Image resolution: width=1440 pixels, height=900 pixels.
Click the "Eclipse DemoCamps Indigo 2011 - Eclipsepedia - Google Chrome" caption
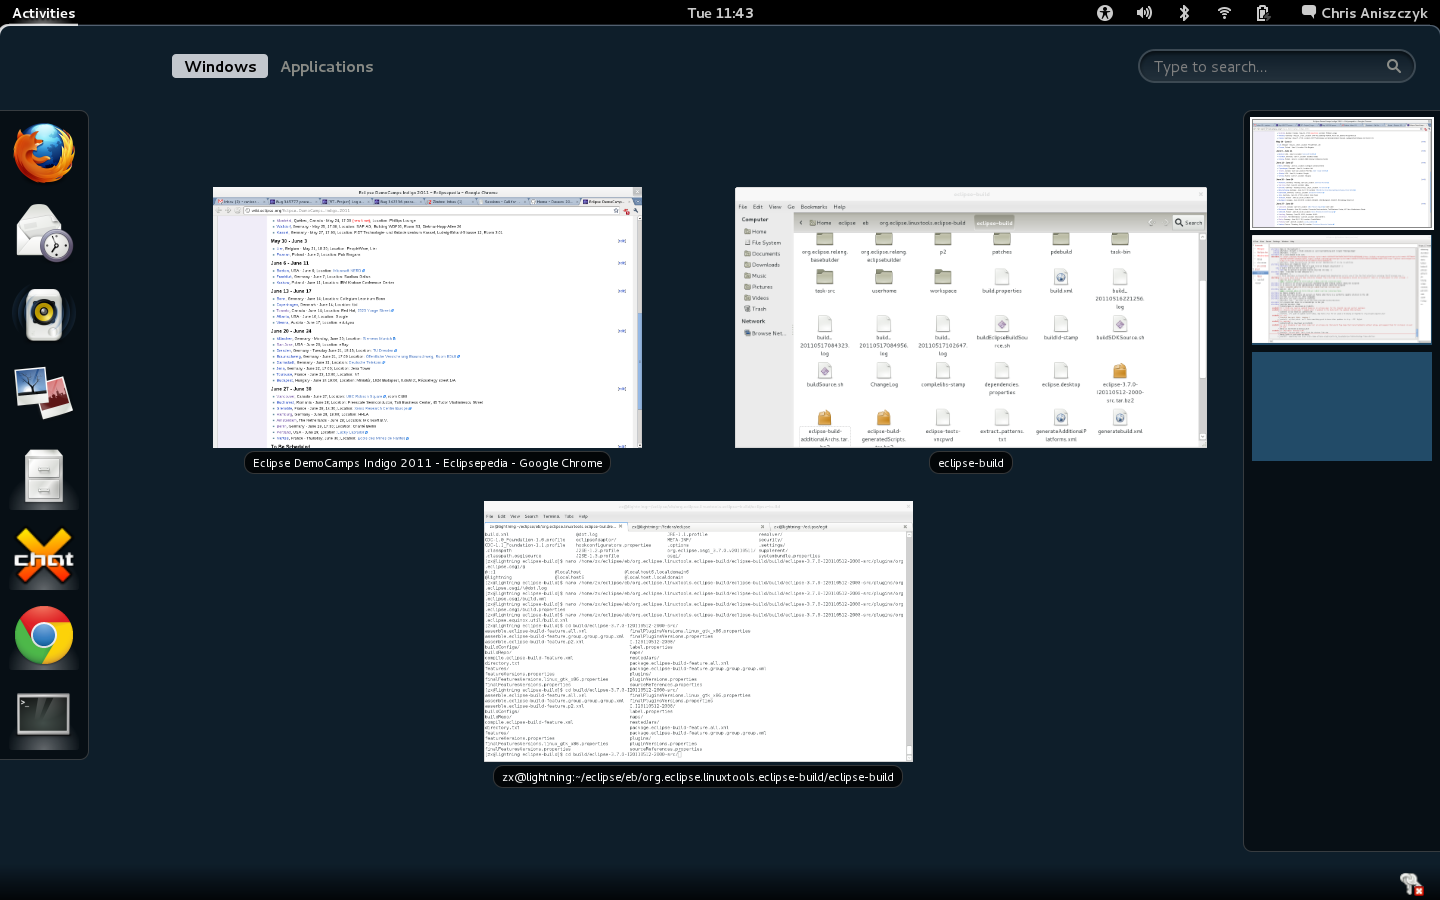(427, 463)
